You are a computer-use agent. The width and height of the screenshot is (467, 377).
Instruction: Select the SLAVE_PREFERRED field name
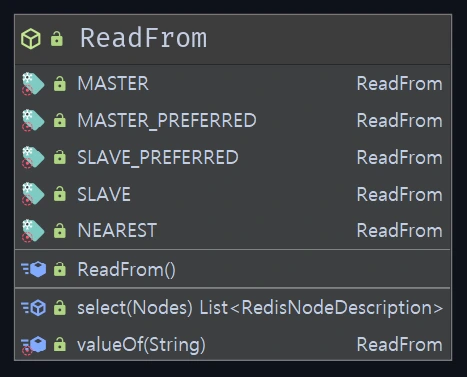pos(158,157)
